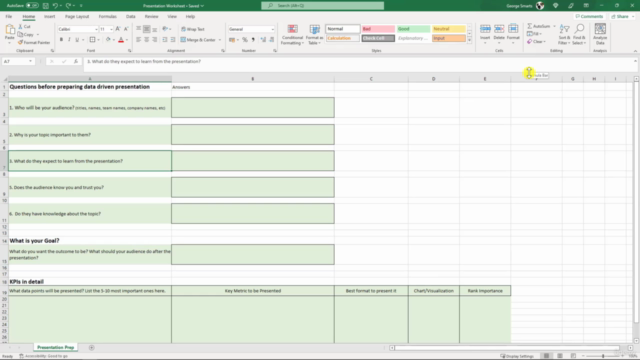640x360 pixels.
Task: Click into the formula bar text
Action: coord(144,62)
